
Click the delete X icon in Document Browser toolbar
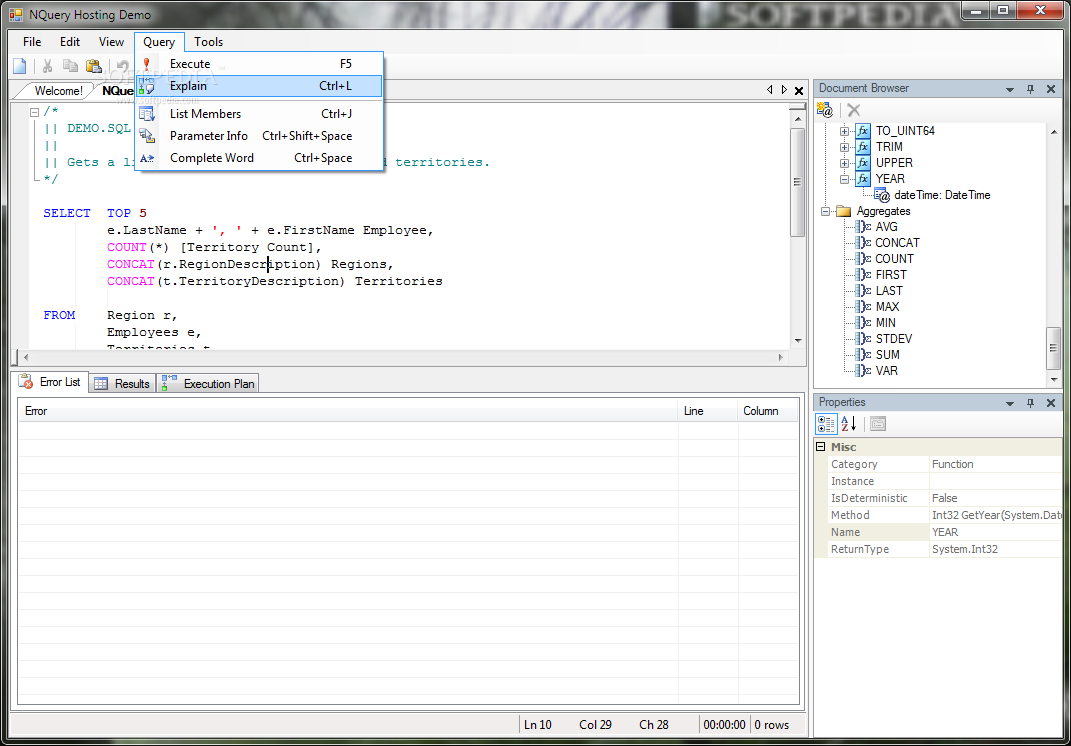click(x=854, y=110)
